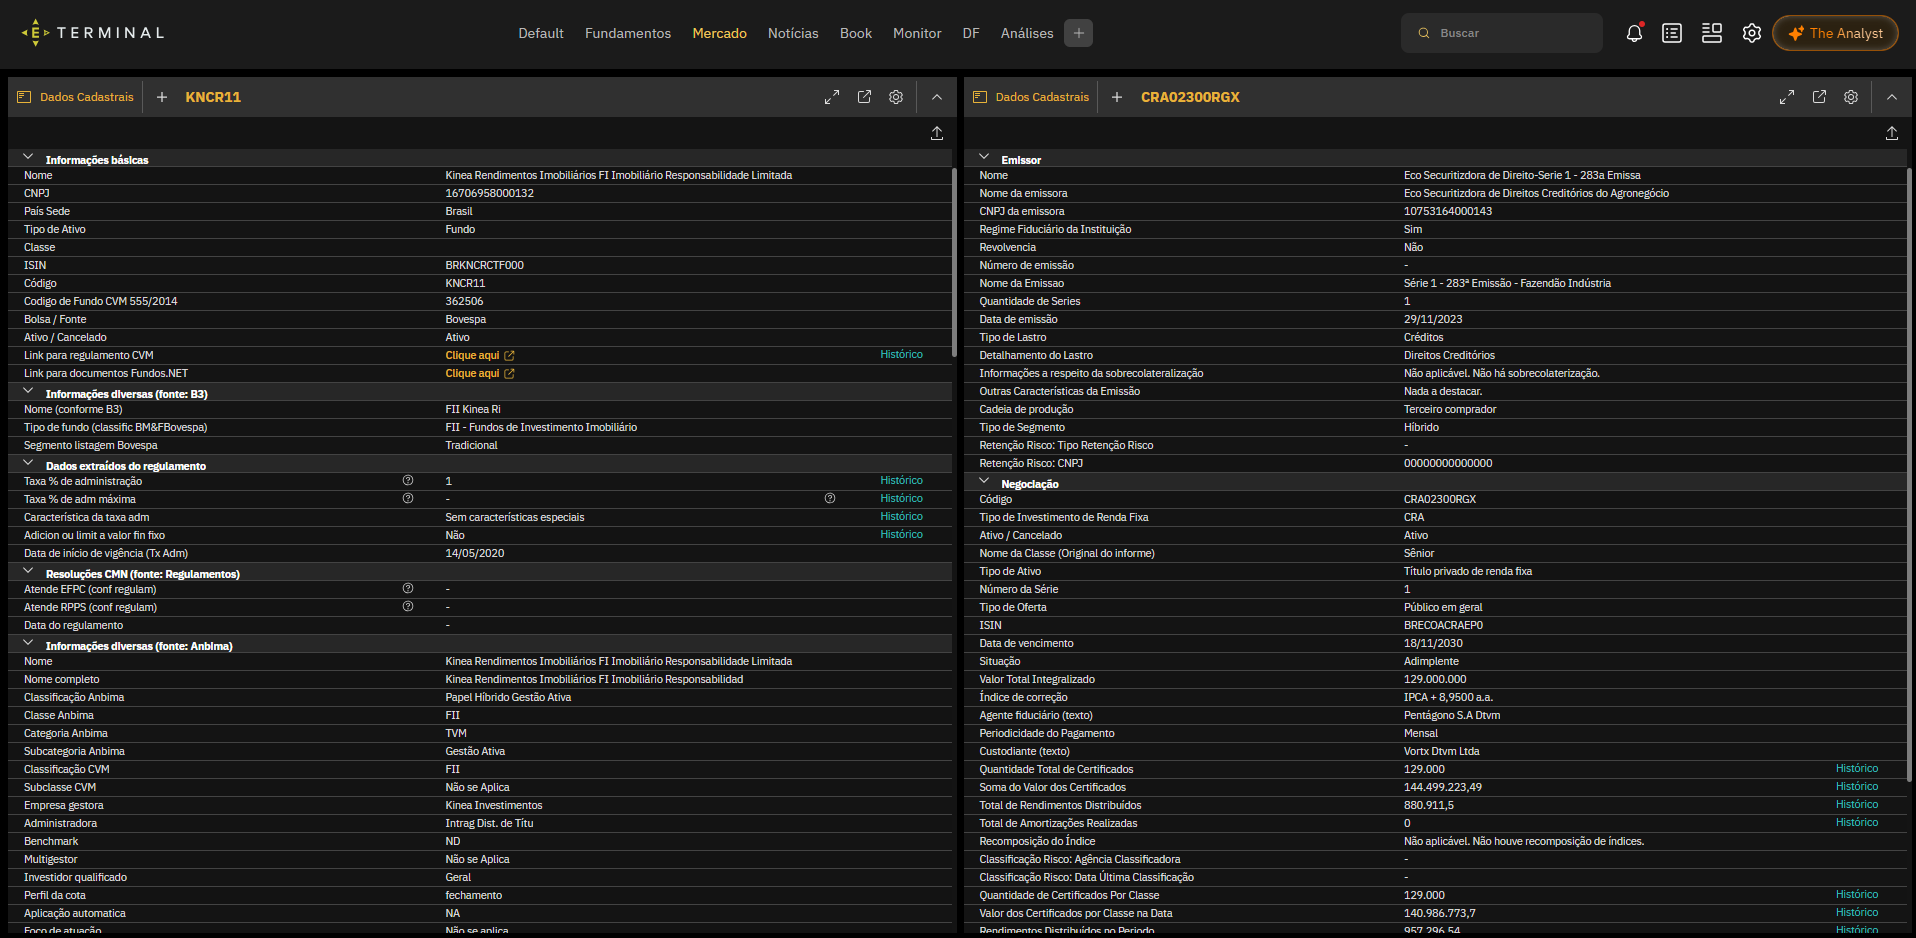Expand CRA02300RGX panel to fullscreen
The image size is (1916, 938).
point(1787,97)
